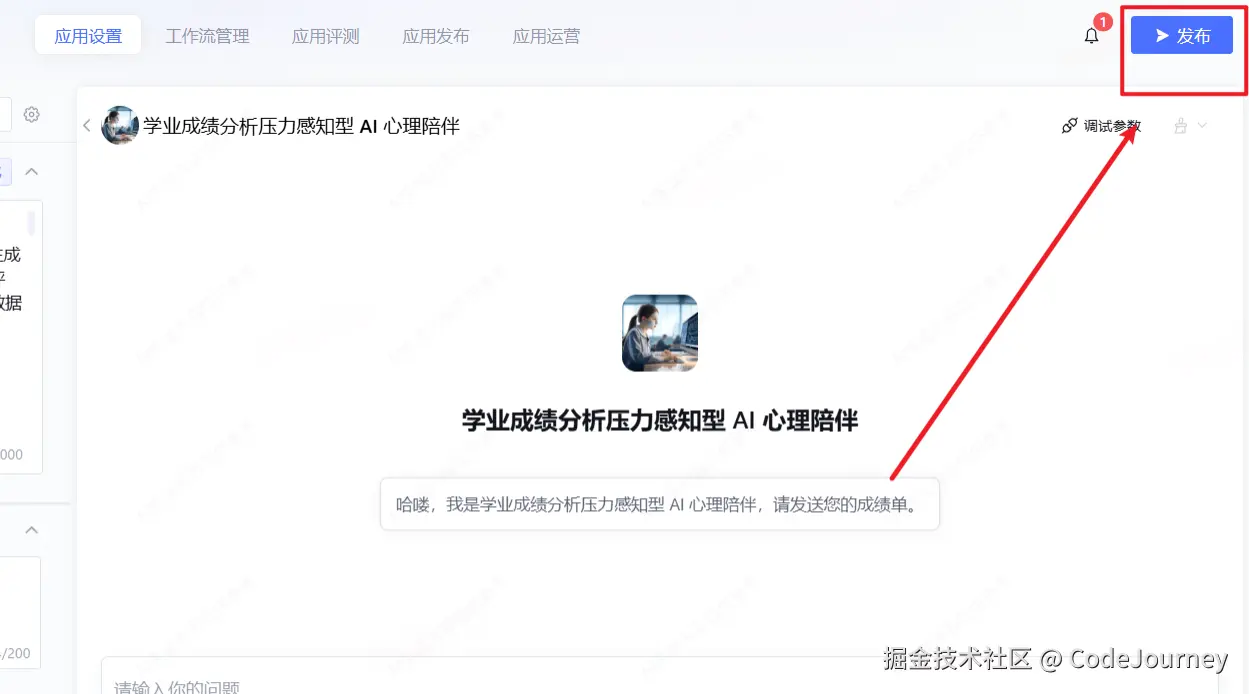Click the blue 发布 publish button
The image size is (1249, 694).
pos(1182,35)
